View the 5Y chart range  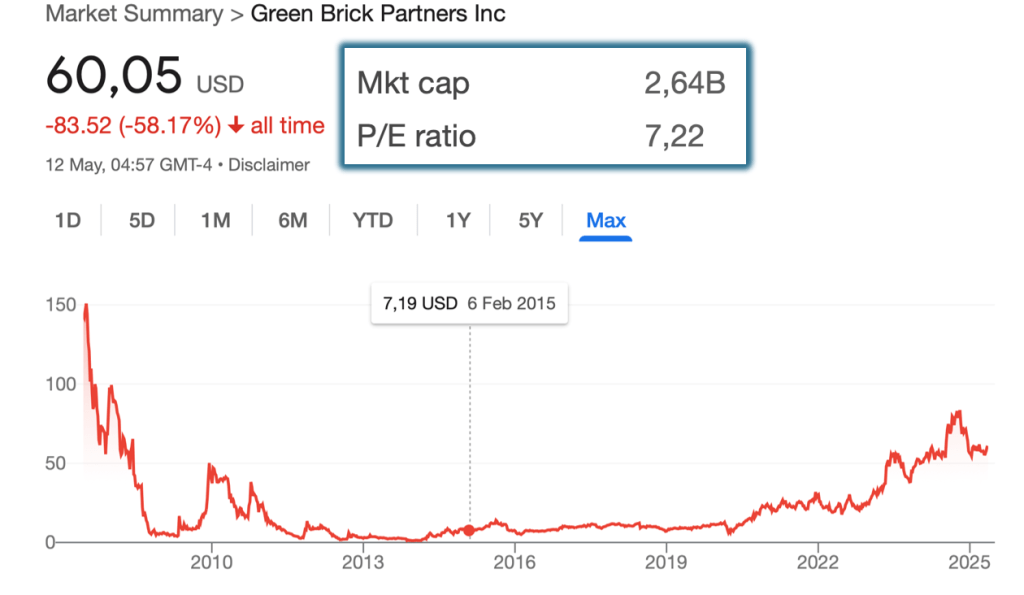[530, 220]
